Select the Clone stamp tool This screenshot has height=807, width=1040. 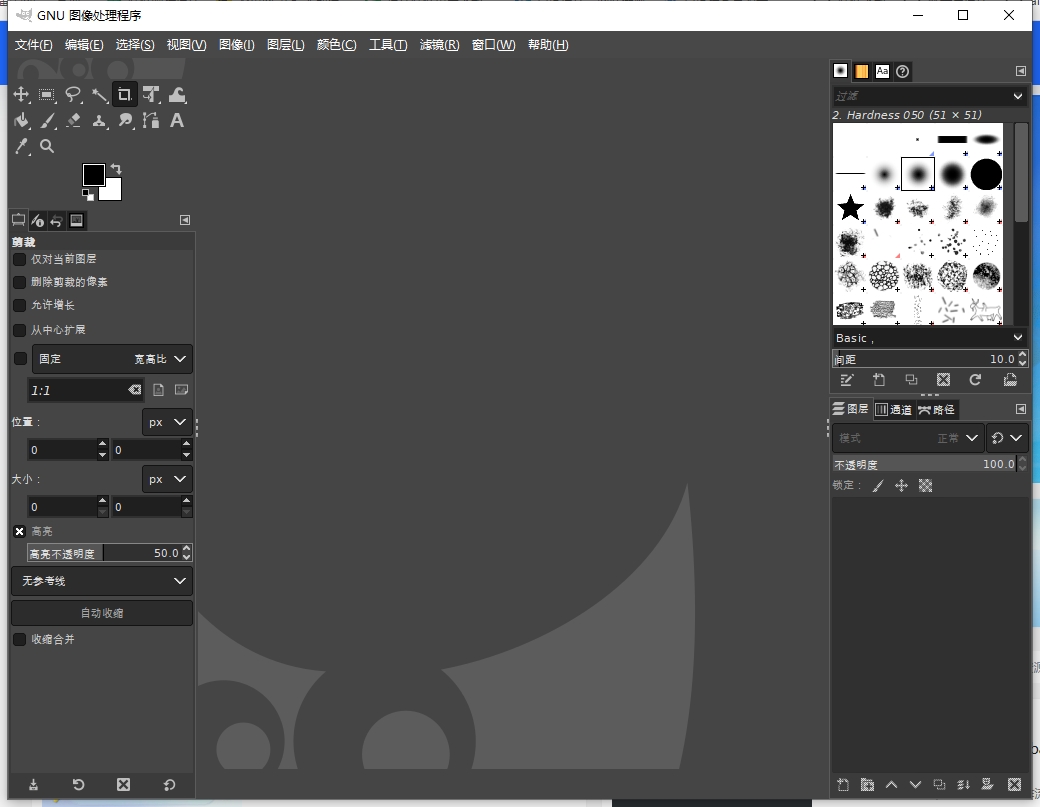point(99,120)
